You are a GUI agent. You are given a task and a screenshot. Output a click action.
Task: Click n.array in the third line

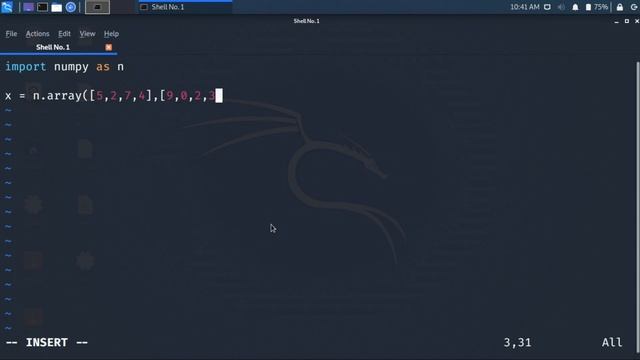pyautogui.click(x=57, y=96)
